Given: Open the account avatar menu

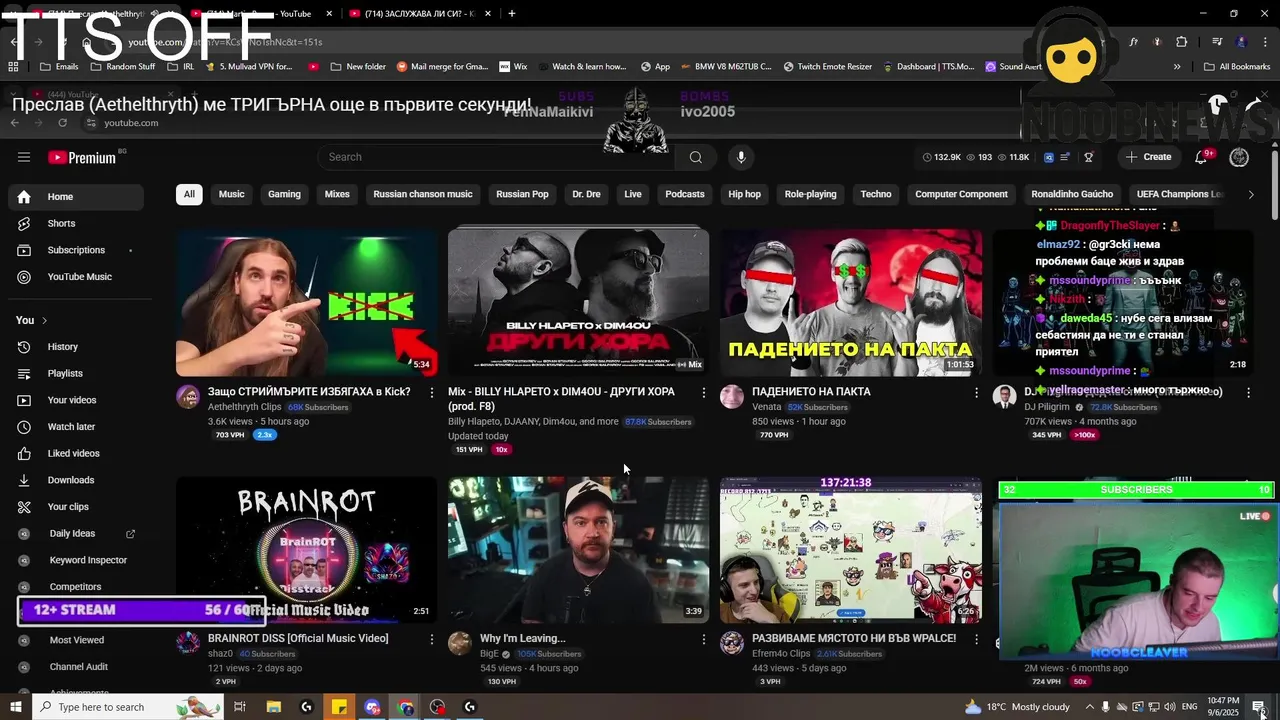Looking at the screenshot, I should tap(1239, 157).
